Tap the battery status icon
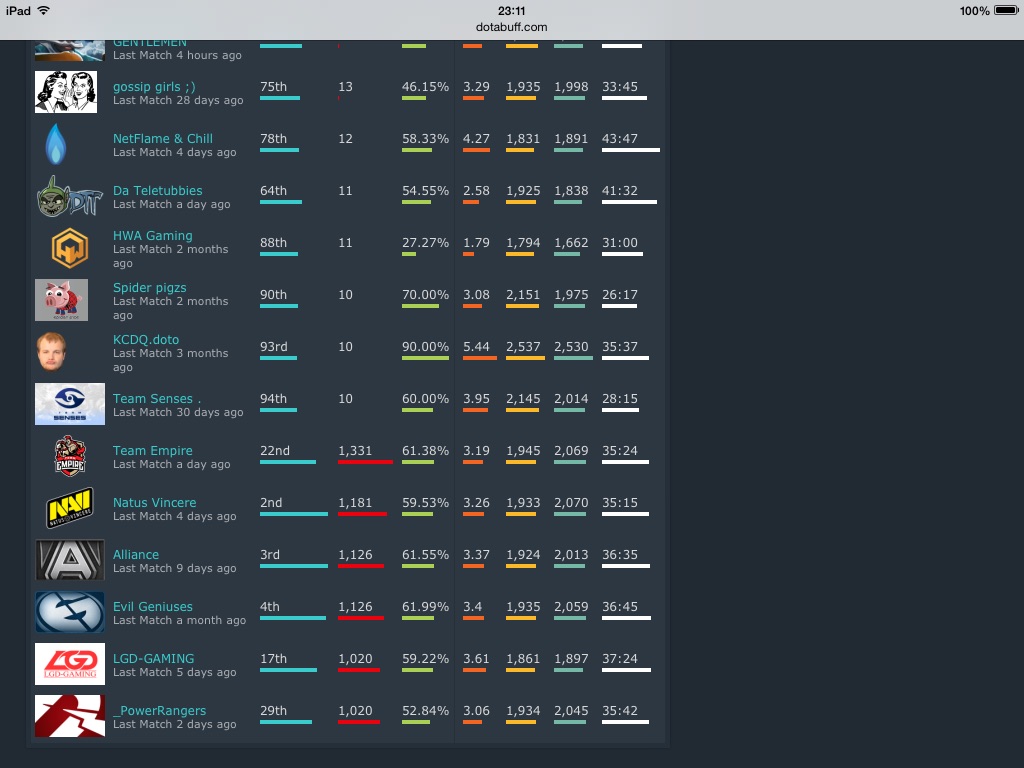1024x768 pixels. pyautogui.click(x=1006, y=10)
